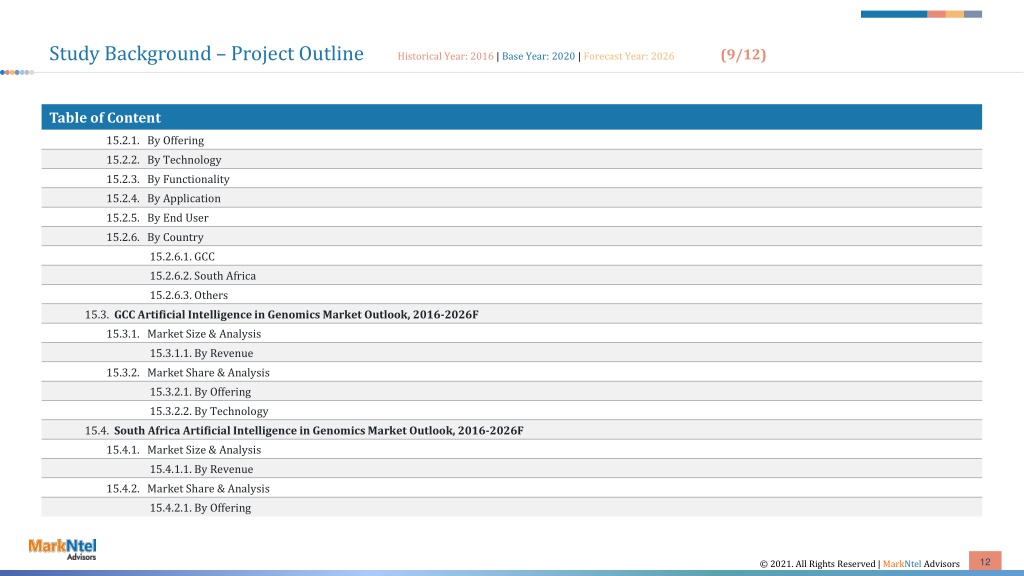The width and height of the screenshot is (1024, 576).
Task: Click the 'Historical Year: 2016' label
Action: [x=445, y=56]
